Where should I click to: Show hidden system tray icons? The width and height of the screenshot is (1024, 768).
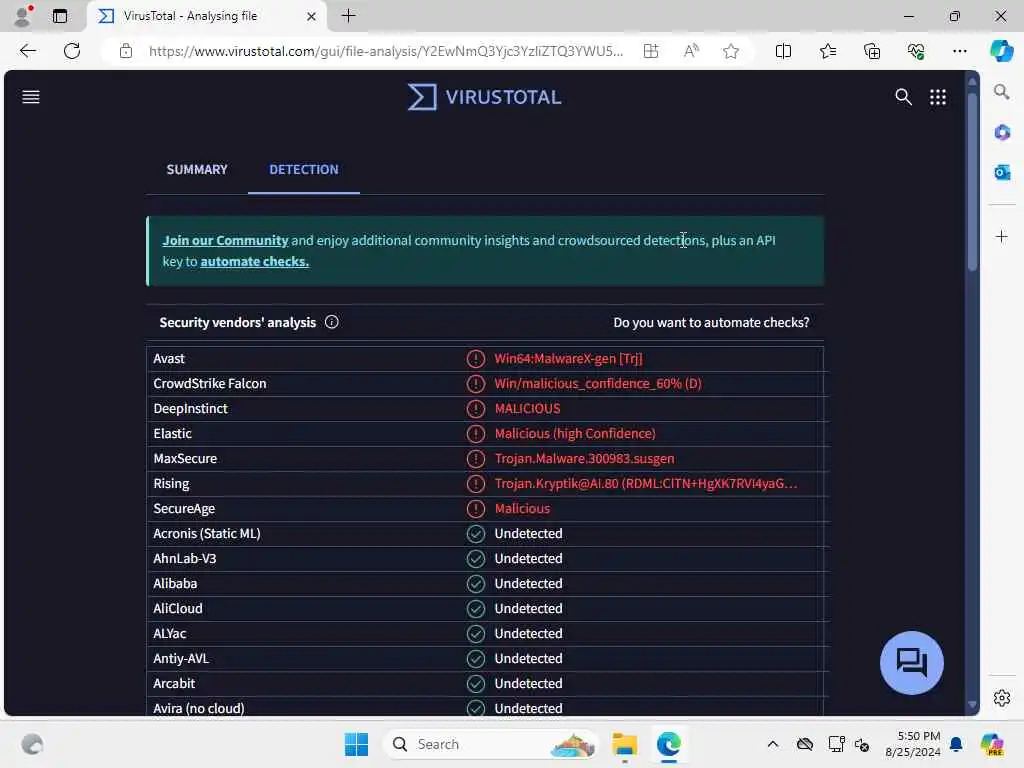(x=773, y=744)
